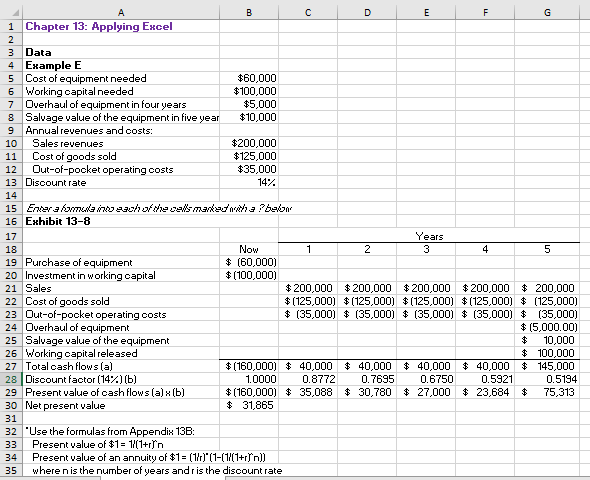Select column E header
The width and height of the screenshot is (590, 480).
(x=426, y=13)
